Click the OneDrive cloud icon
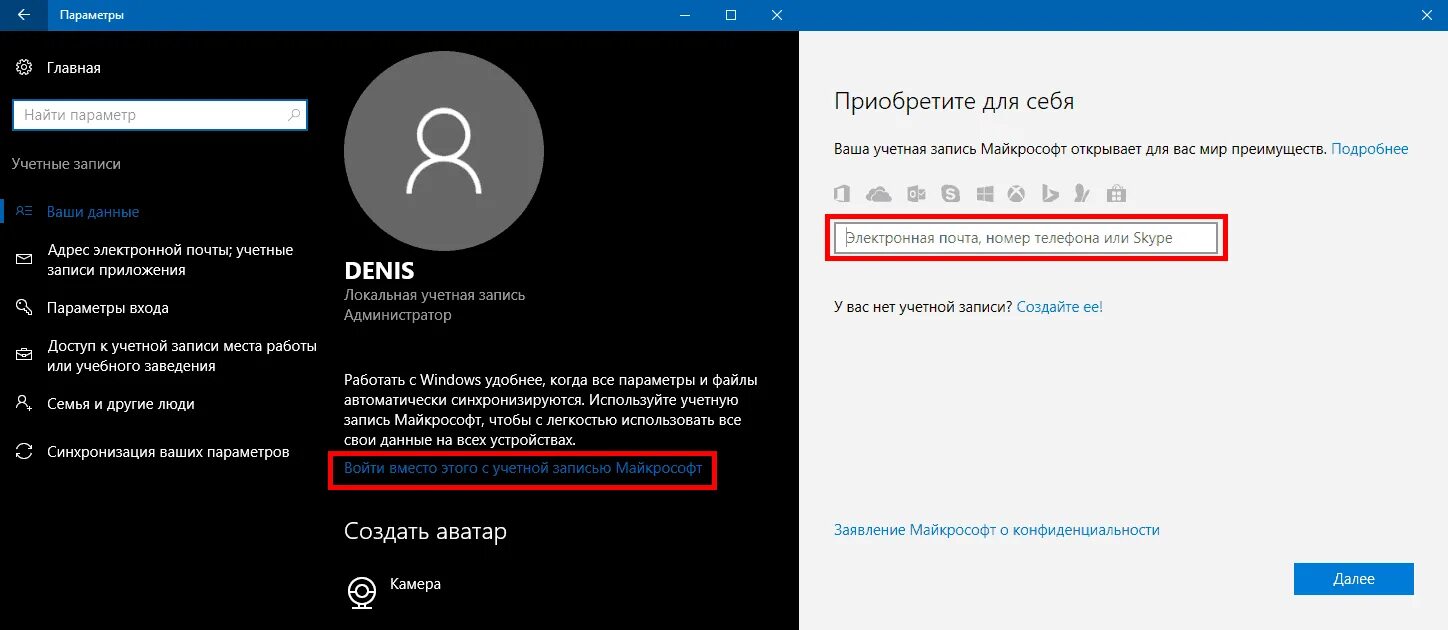This screenshot has width=1448, height=630. [x=878, y=194]
